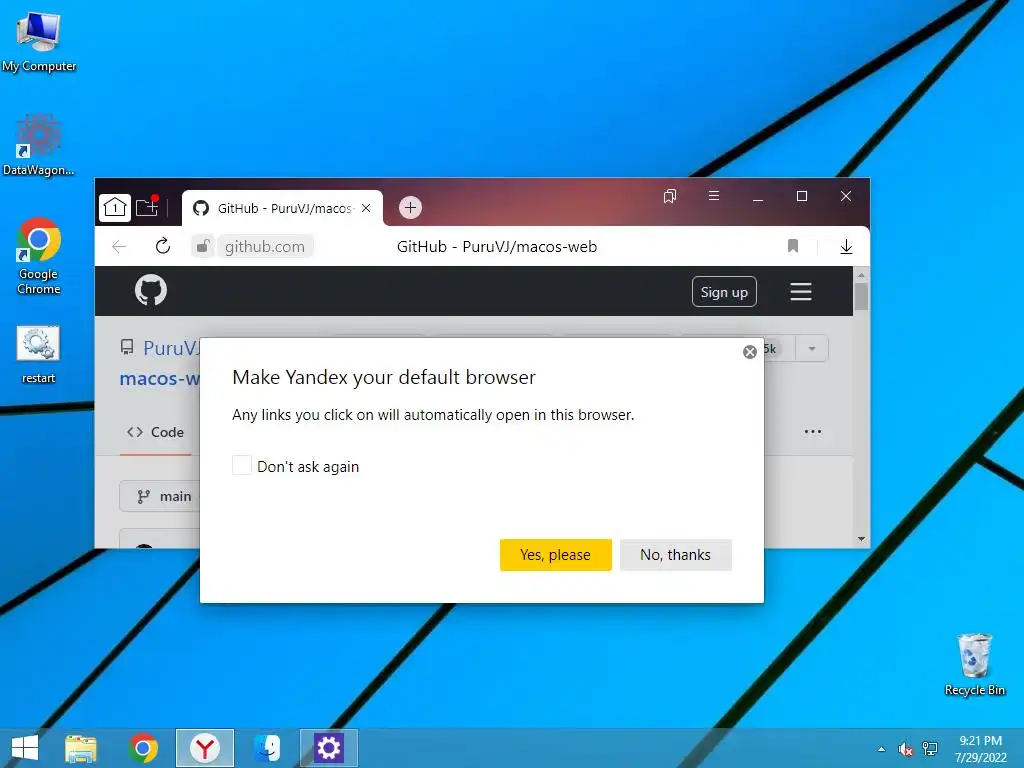Click the new tab group icon with red dot

(x=147, y=207)
